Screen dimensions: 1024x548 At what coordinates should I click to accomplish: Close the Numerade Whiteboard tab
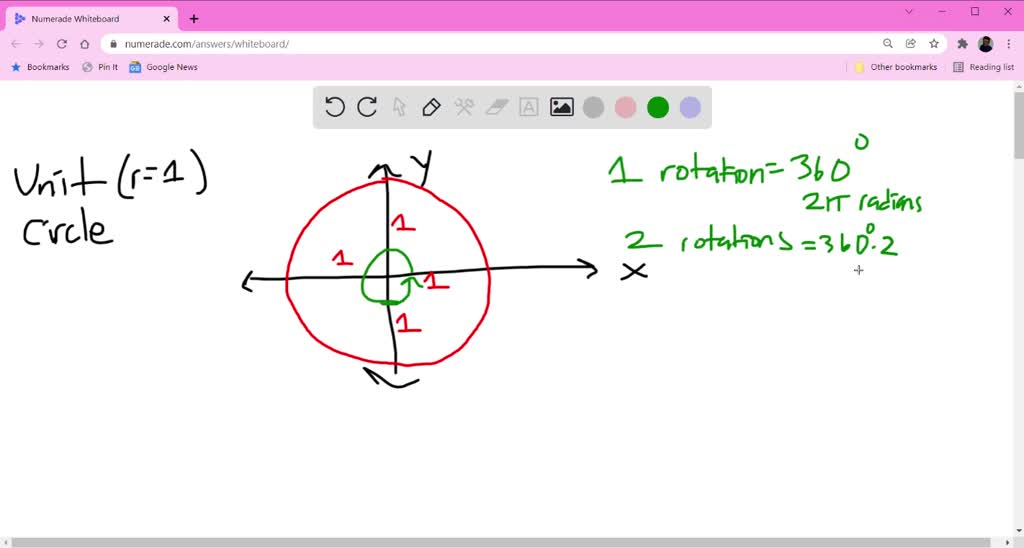click(x=167, y=19)
